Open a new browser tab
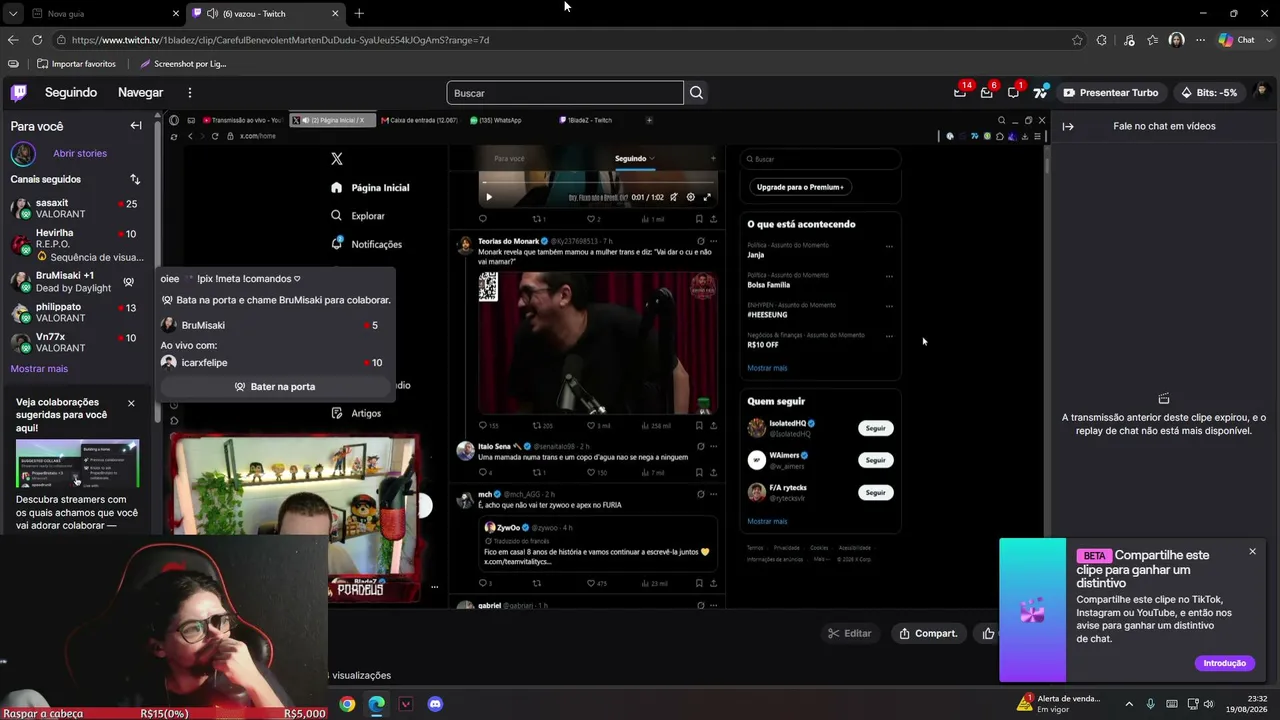Screen dimensions: 1280x720 tap(359, 13)
